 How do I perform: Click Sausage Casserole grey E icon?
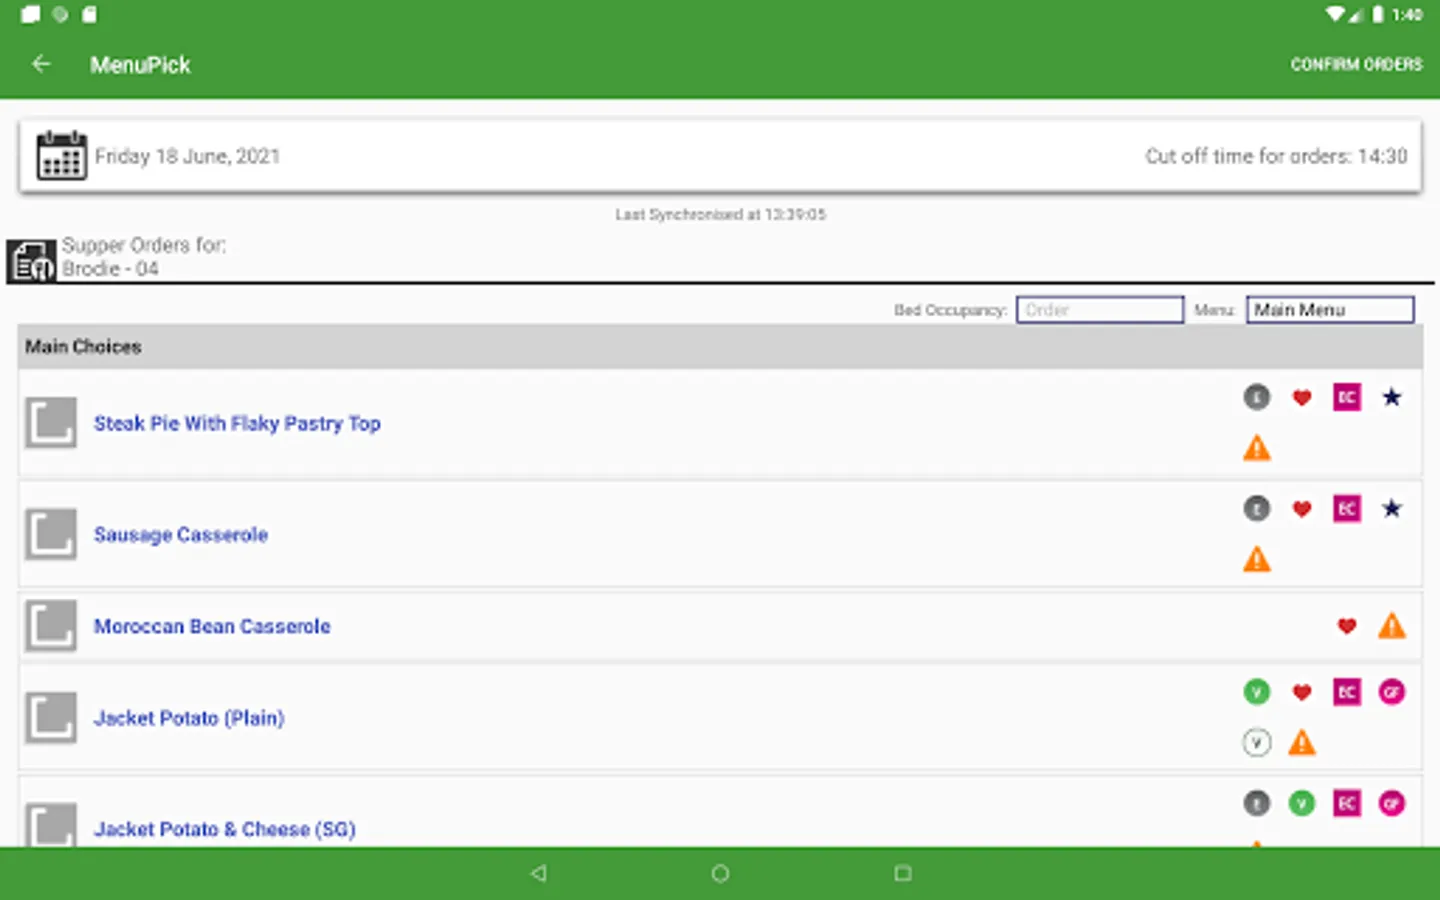[1257, 508]
